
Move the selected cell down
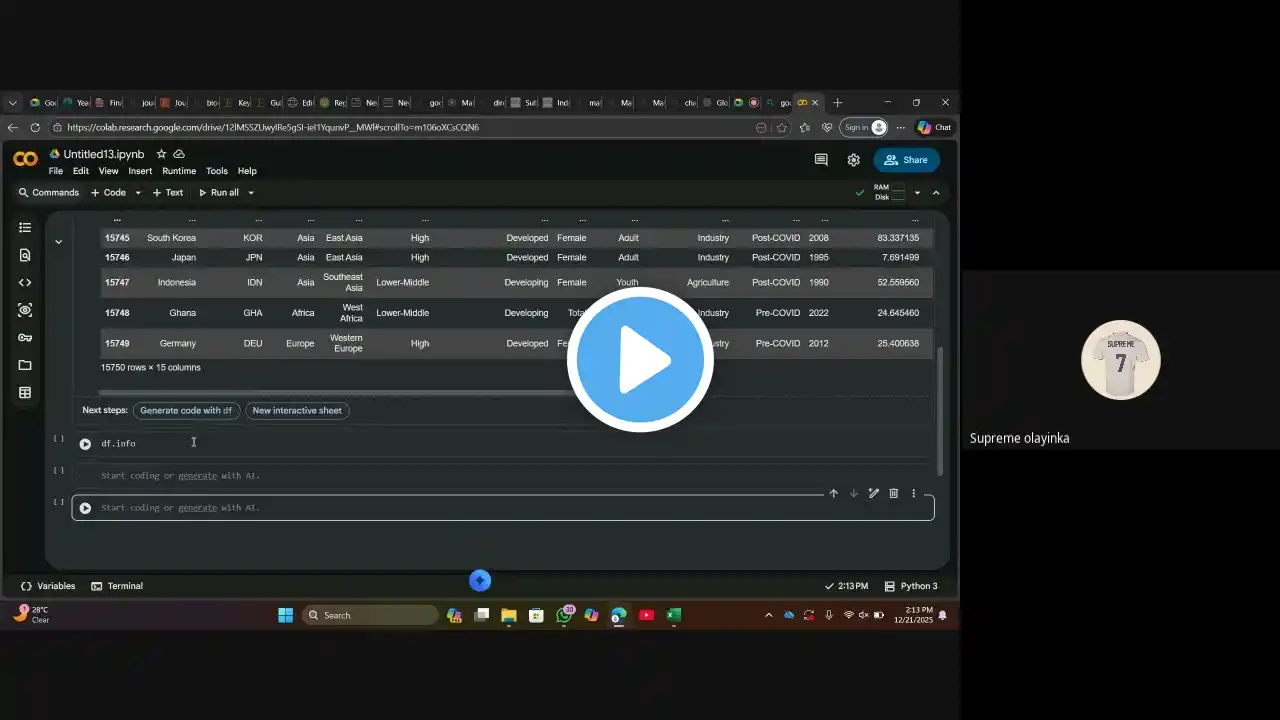point(853,493)
